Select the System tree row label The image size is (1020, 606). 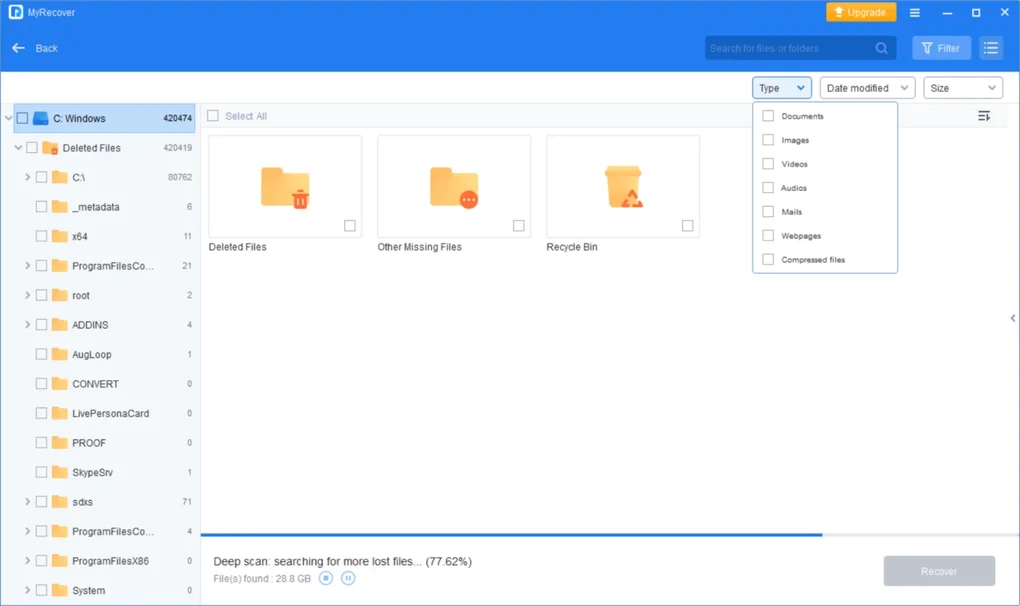(88, 590)
